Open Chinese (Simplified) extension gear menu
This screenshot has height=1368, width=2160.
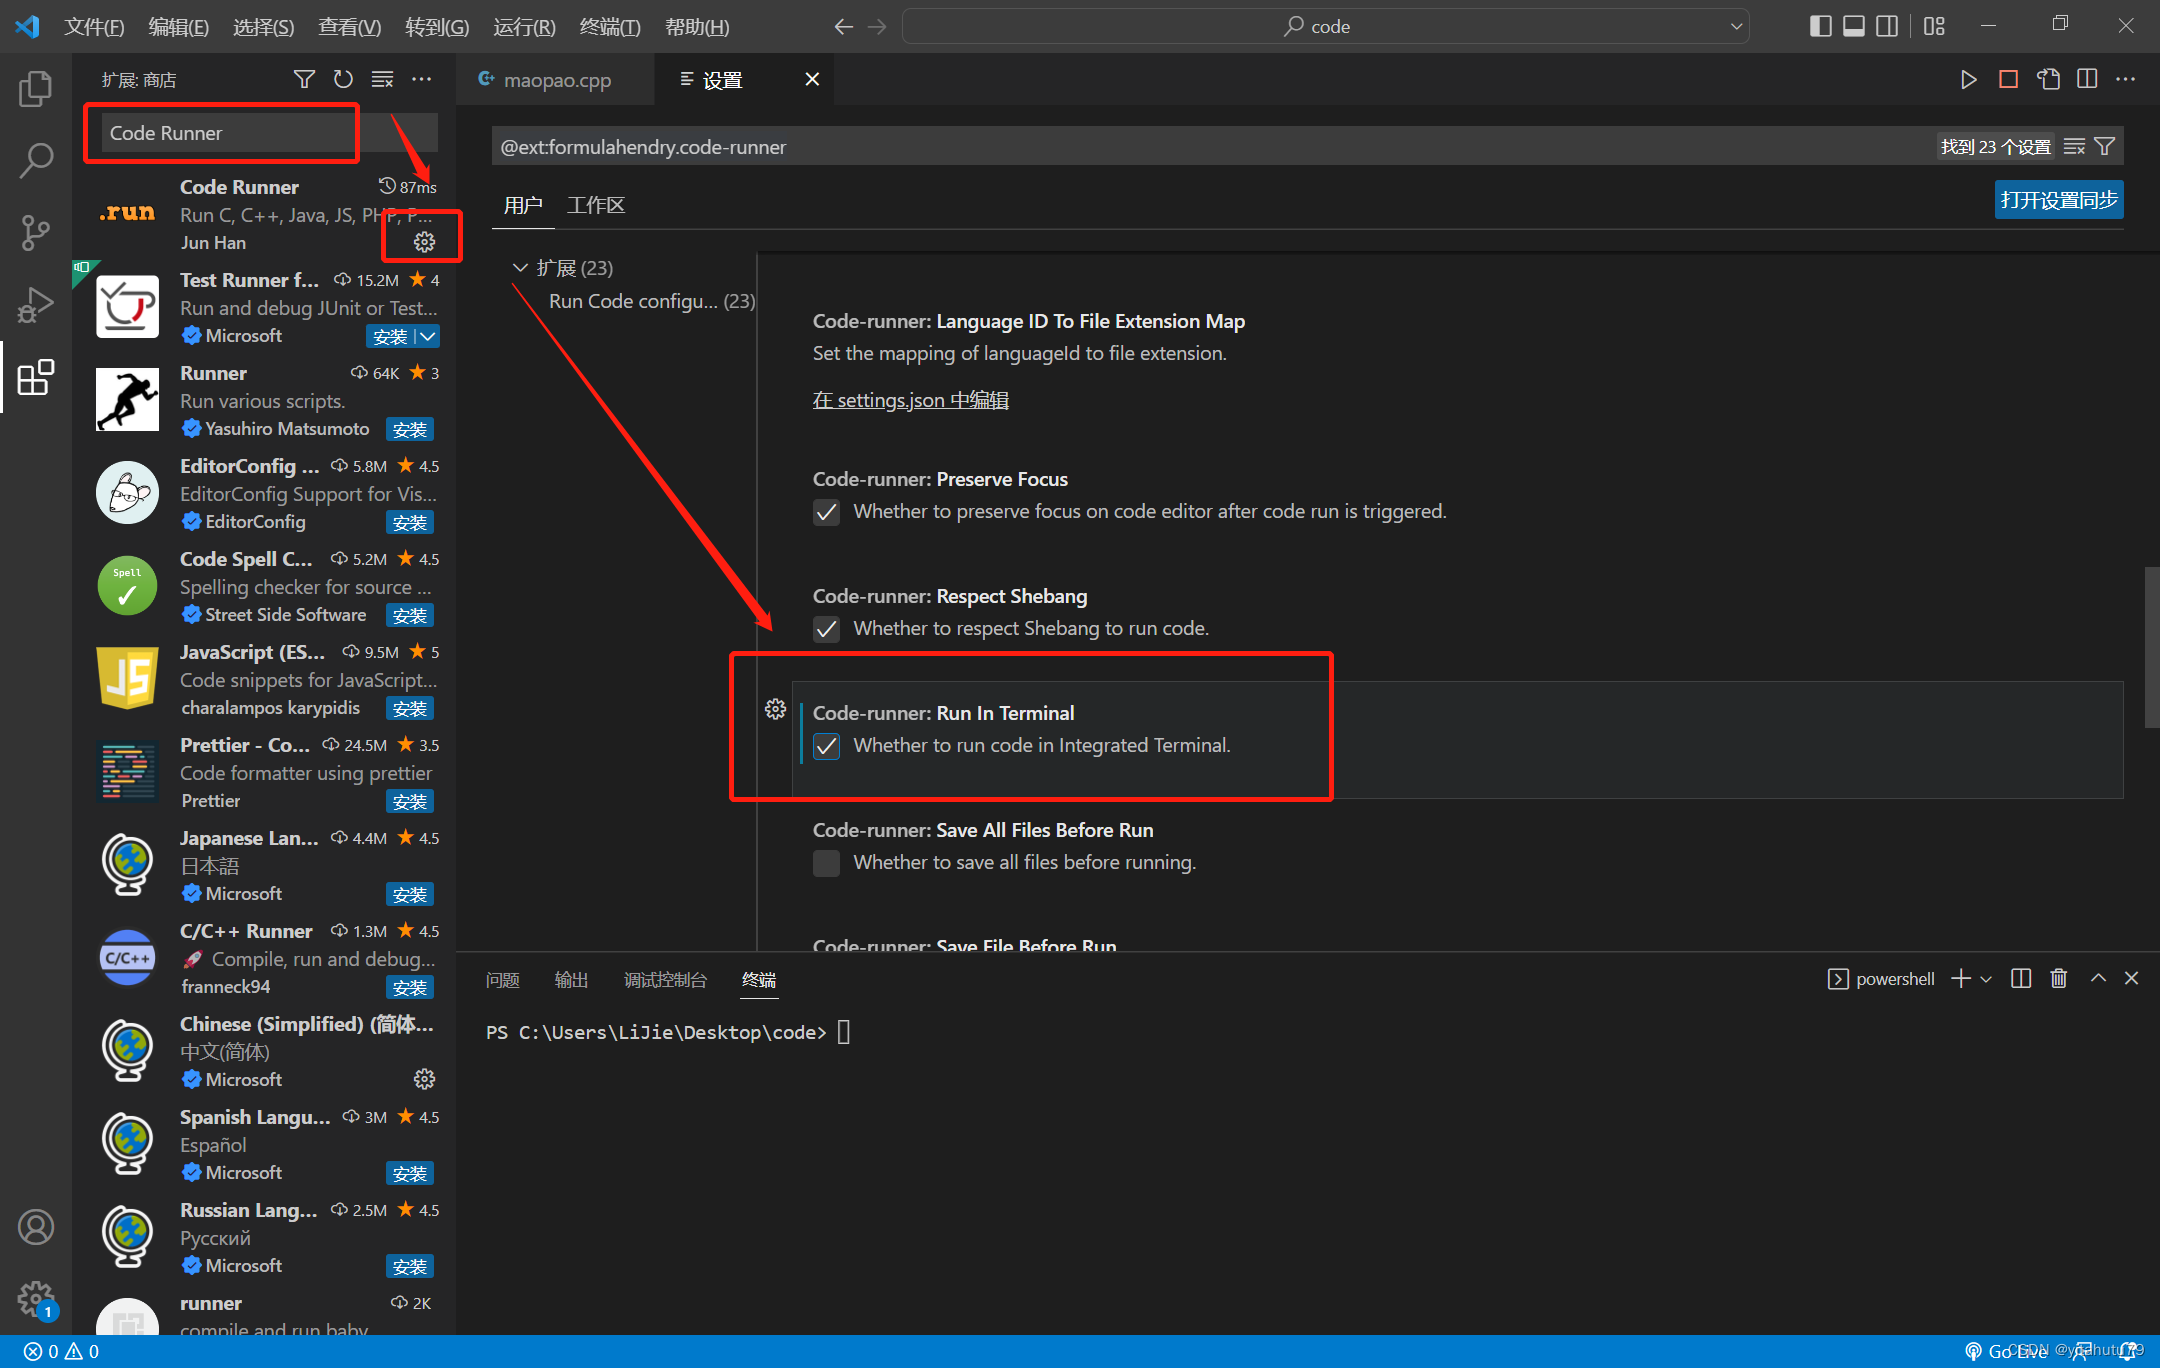pyautogui.click(x=424, y=1079)
